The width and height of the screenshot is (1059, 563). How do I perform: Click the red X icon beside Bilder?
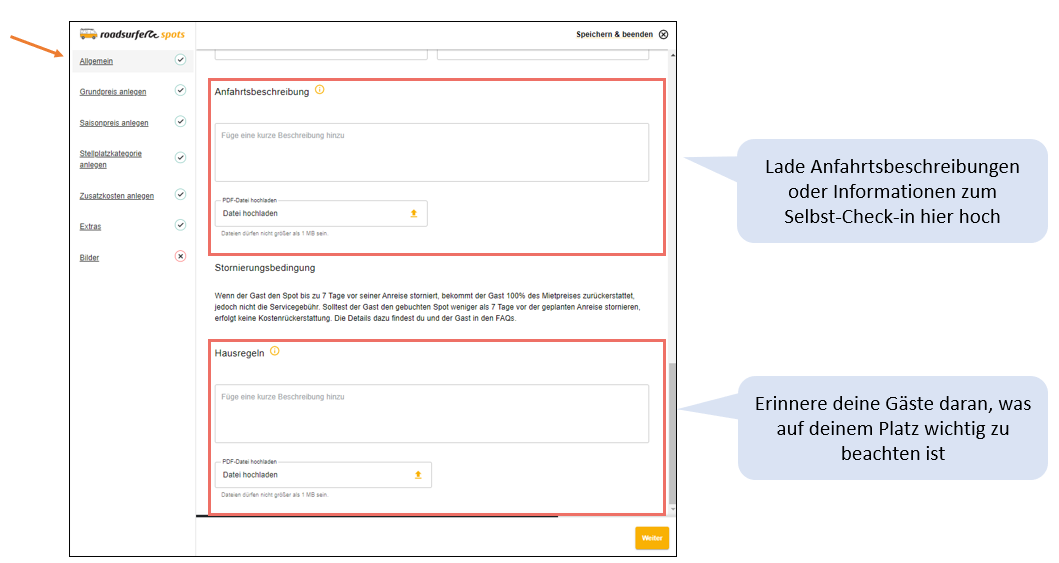180,256
